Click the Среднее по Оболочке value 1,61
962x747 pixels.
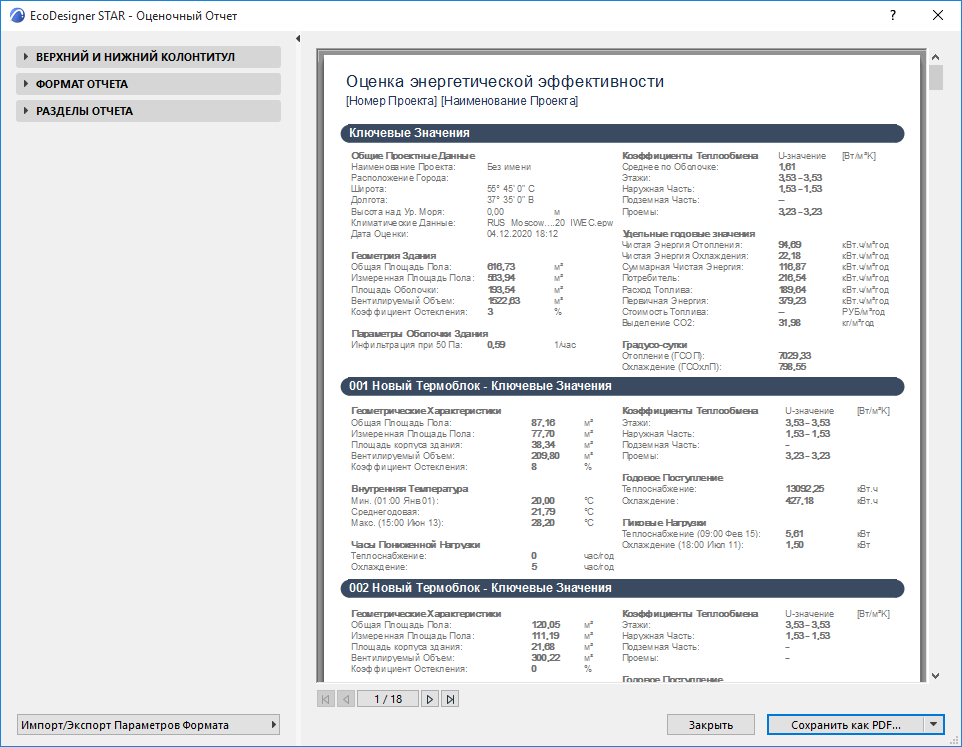(x=787, y=167)
